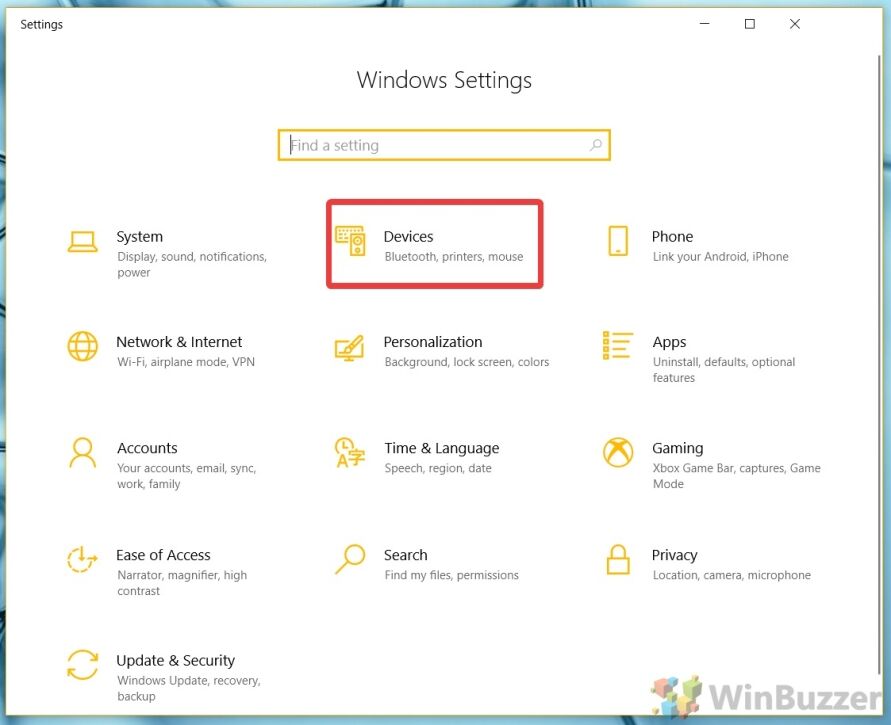Image resolution: width=891 pixels, height=725 pixels.
Task: Click 'Bluetooth, printers, mouse' description
Action: [x=453, y=256]
